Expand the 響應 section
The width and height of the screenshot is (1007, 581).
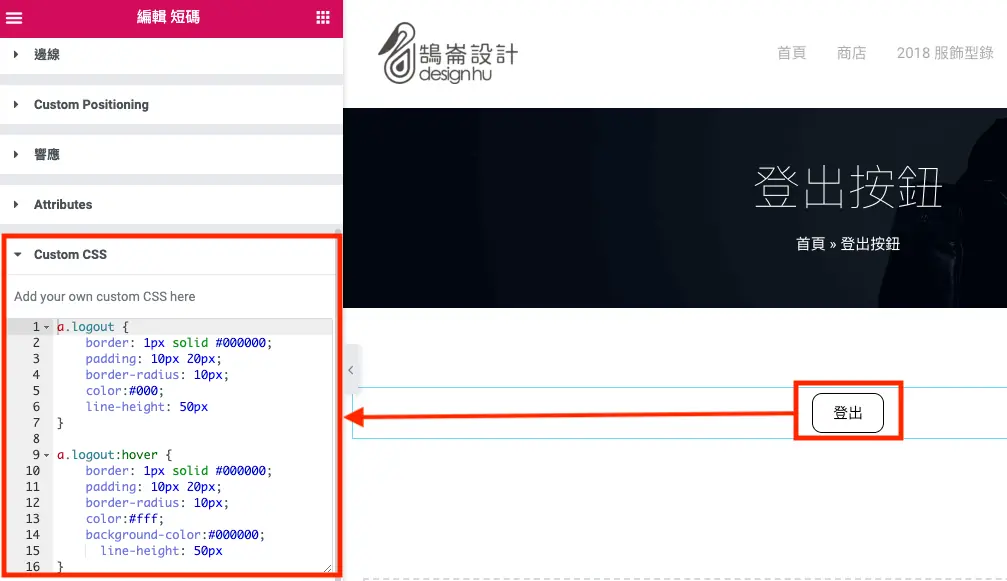click(171, 155)
